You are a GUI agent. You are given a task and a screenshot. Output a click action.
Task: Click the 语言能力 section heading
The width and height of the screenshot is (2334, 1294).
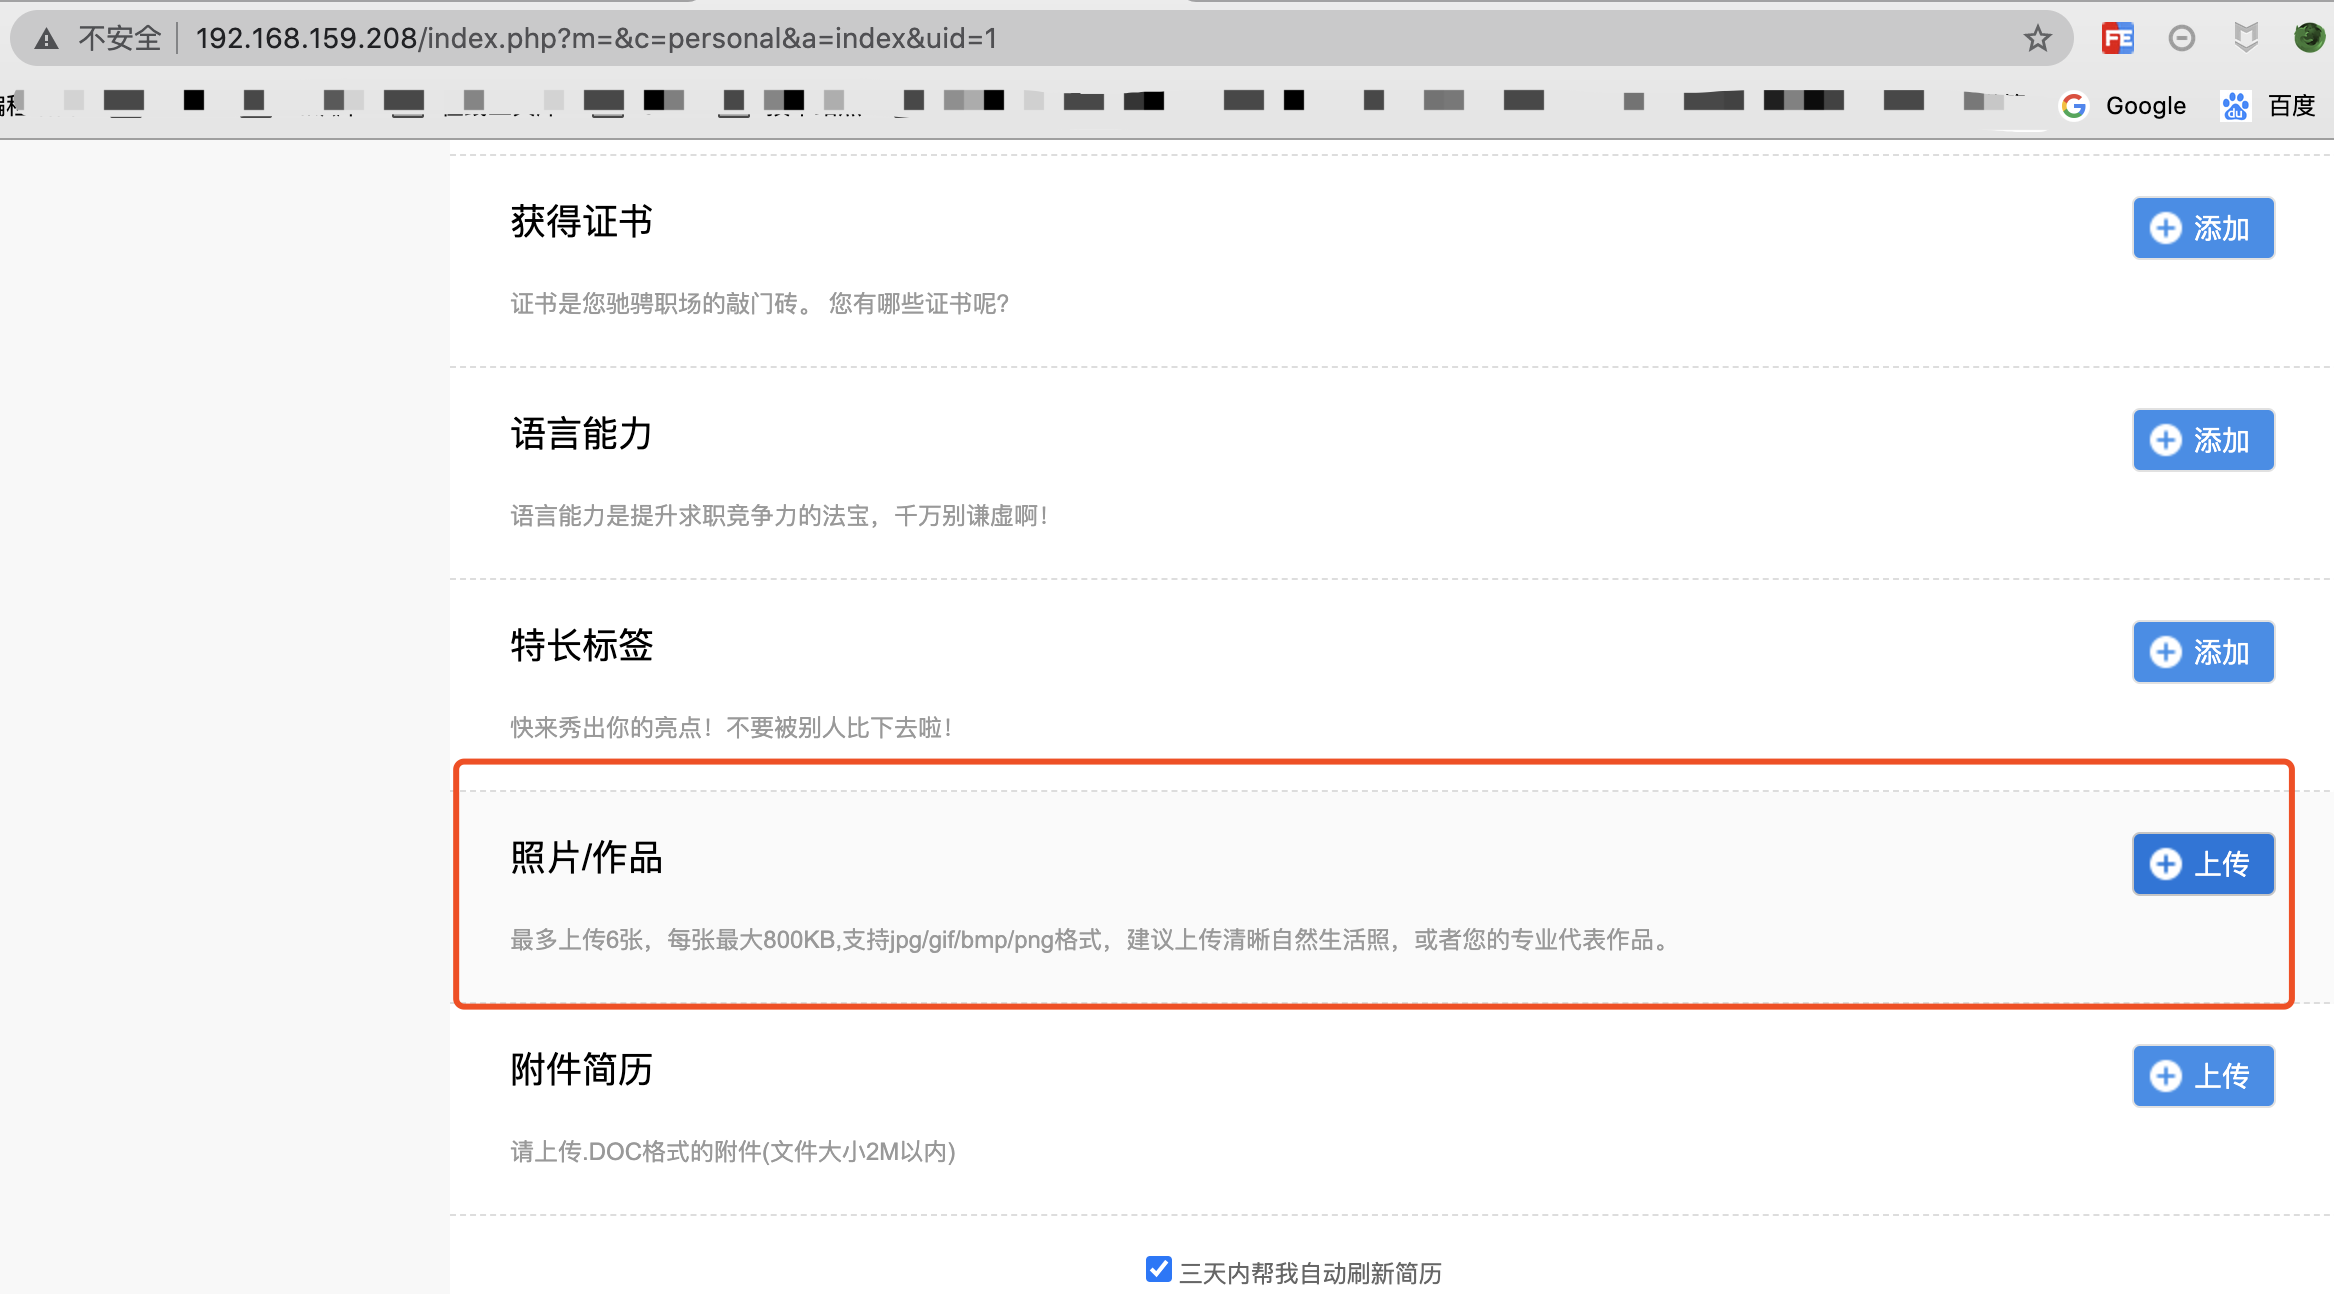pyautogui.click(x=581, y=434)
